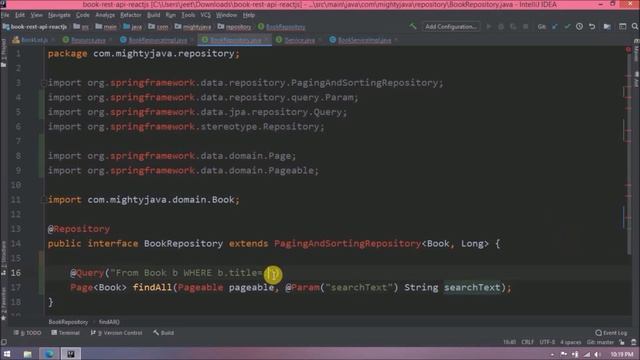640x360 pixels.
Task: Click the taskbar clock showing 10:19 PM
Action: pos(621,354)
